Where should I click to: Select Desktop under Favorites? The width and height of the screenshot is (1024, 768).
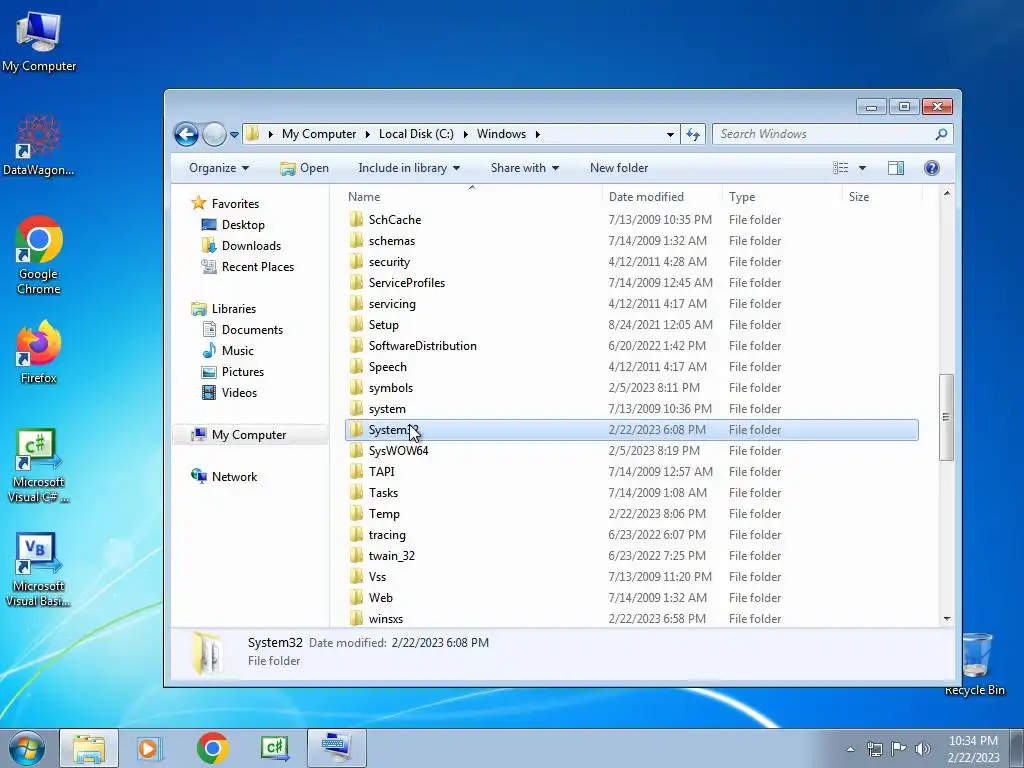[243, 225]
